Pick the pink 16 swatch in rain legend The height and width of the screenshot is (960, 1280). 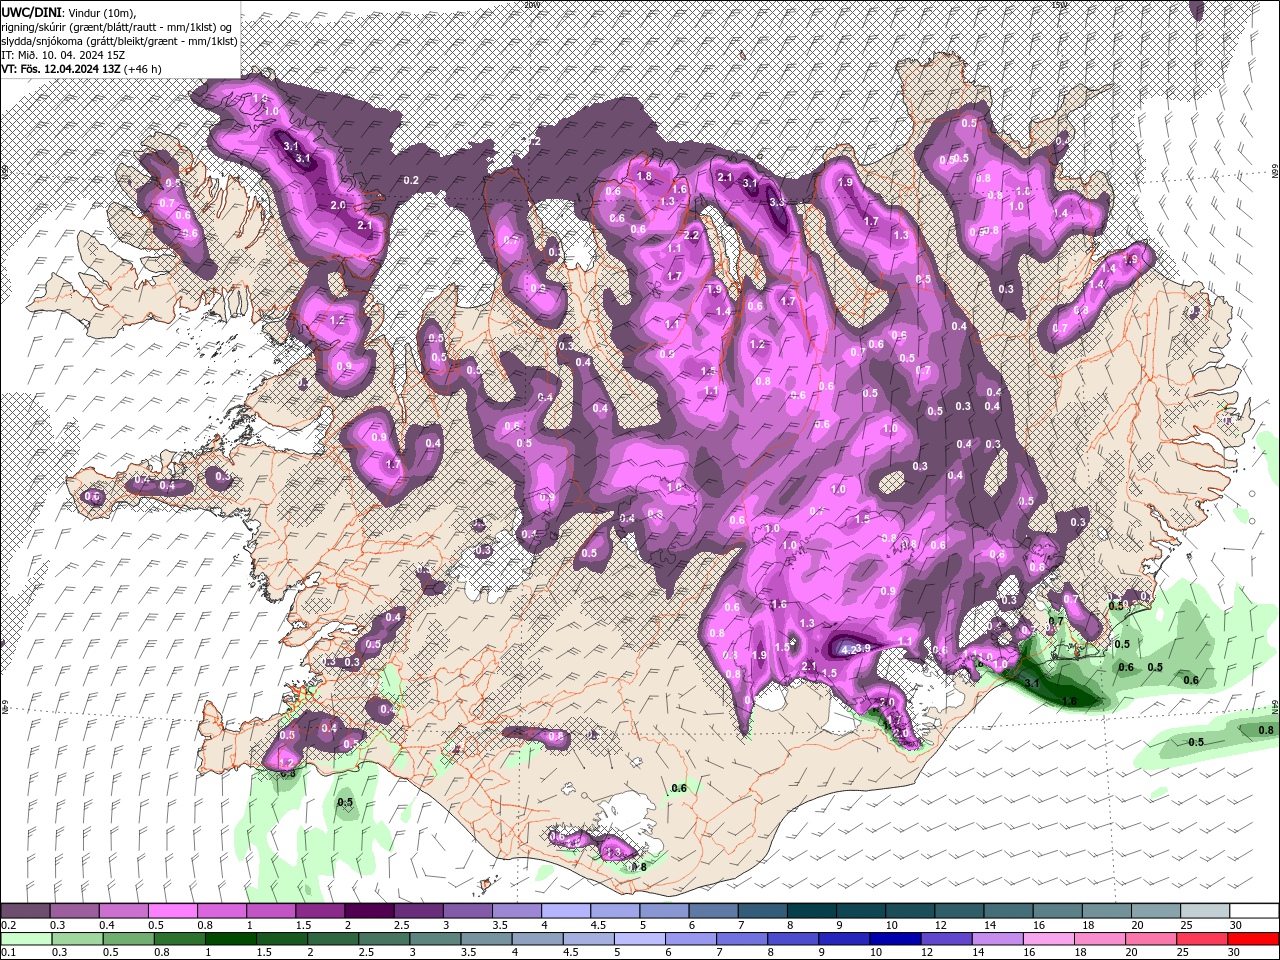[x=1048, y=938]
